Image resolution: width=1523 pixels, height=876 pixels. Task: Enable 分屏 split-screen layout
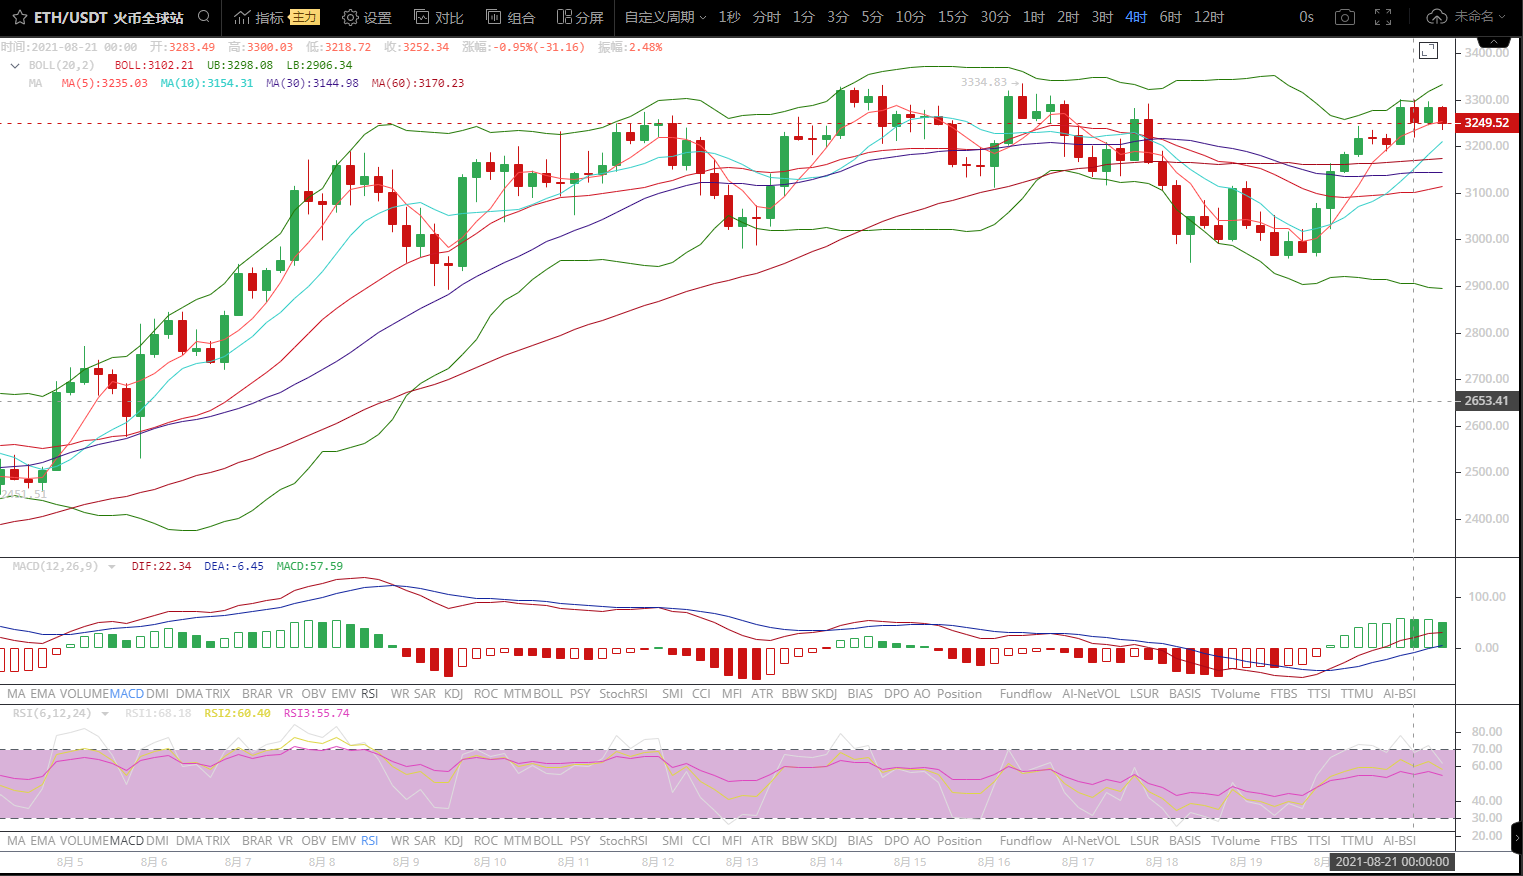[x=580, y=18]
